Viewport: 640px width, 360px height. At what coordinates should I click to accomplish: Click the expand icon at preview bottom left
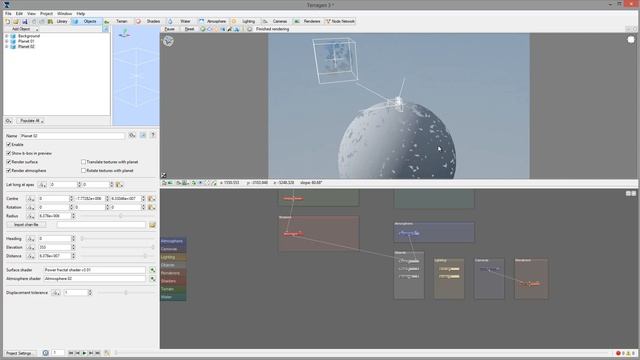164,175
